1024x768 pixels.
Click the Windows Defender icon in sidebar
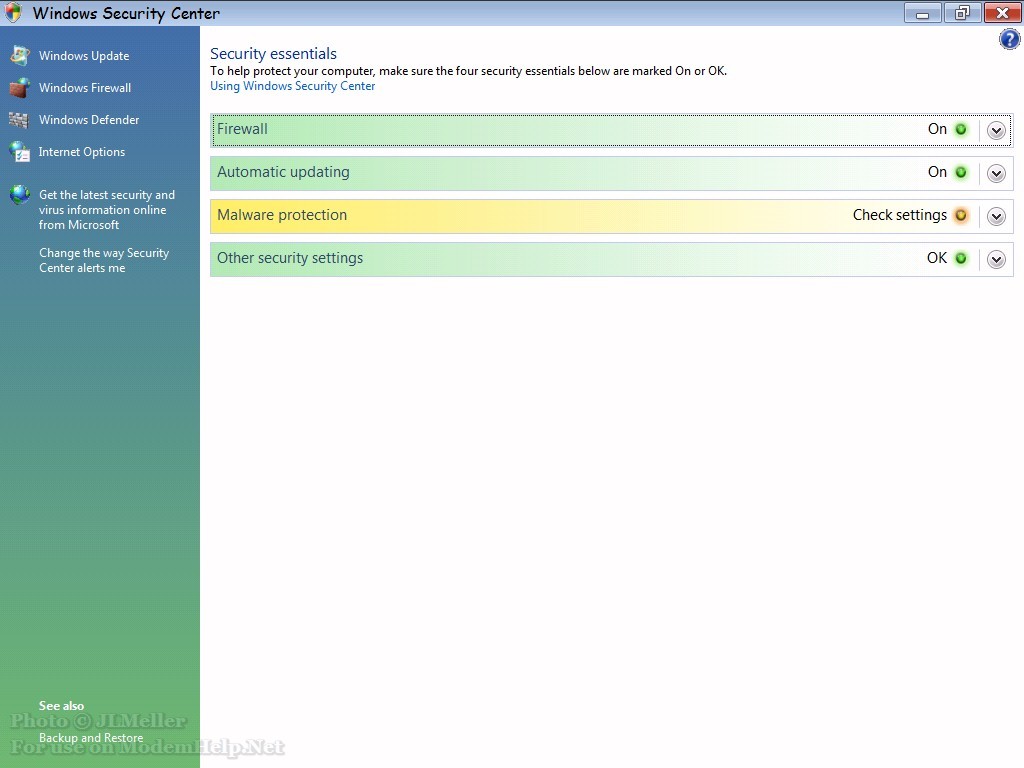19,120
